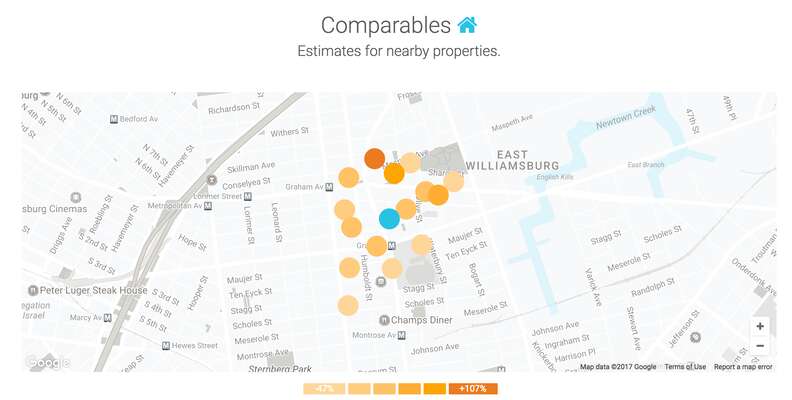Click the Marcy Av subway station icon
792x400 pixels.
[x=107, y=318]
